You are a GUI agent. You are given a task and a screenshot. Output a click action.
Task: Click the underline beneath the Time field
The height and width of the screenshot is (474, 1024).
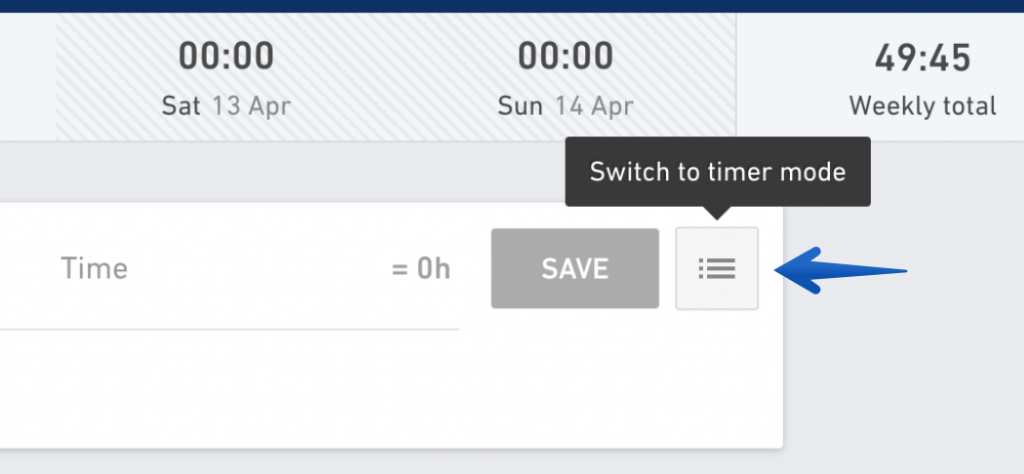pos(229,329)
